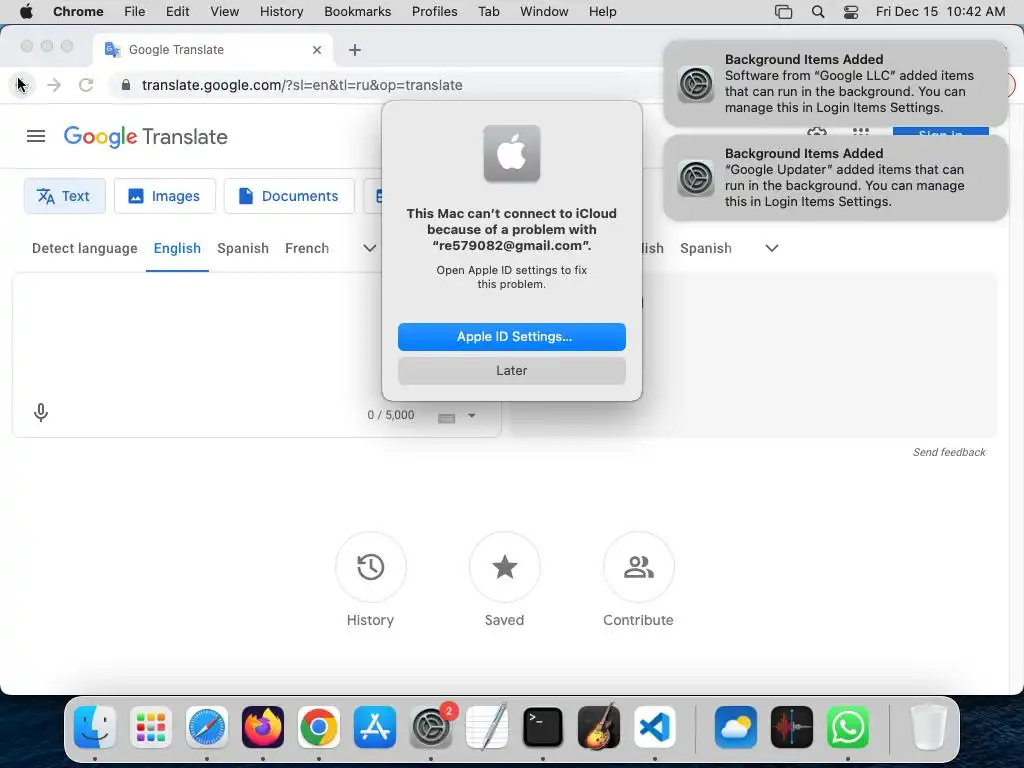Viewport: 1024px width, 768px height.
Task: Open the Help menu
Action: click(x=602, y=12)
